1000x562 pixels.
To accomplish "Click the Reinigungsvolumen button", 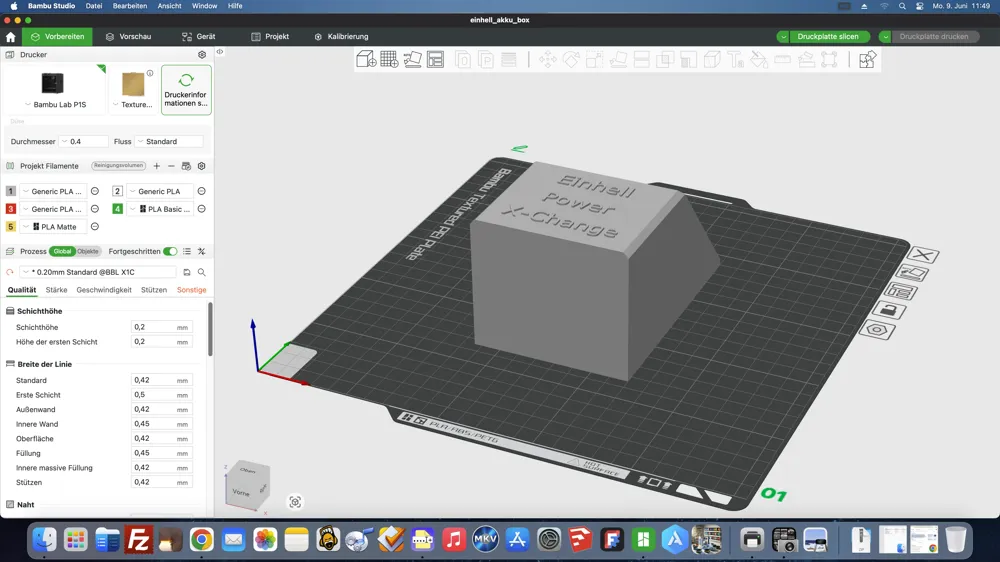I will (x=119, y=166).
